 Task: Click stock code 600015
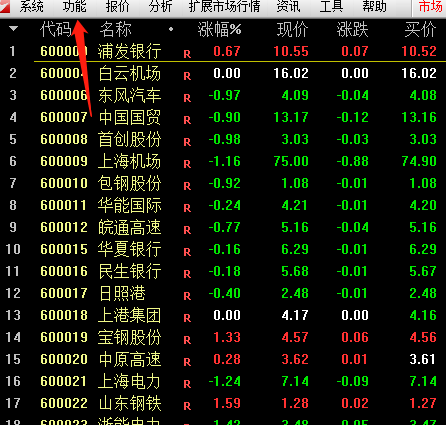[x=64, y=249]
